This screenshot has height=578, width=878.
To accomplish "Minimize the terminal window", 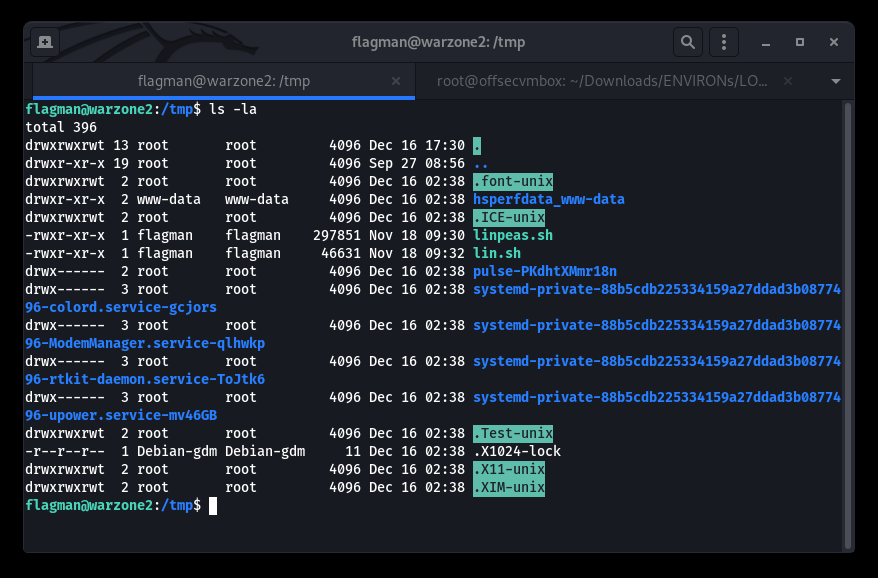I will pos(765,43).
